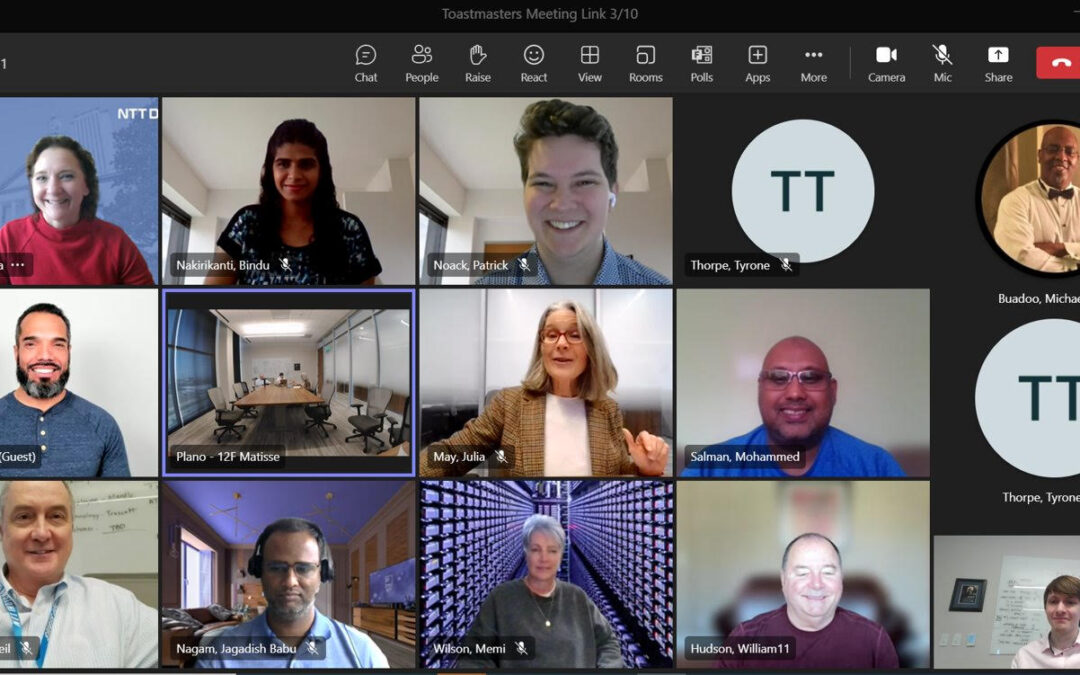Open the Polls panel
Image resolution: width=1080 pixels, height=675 pixels.
[701, 63]
